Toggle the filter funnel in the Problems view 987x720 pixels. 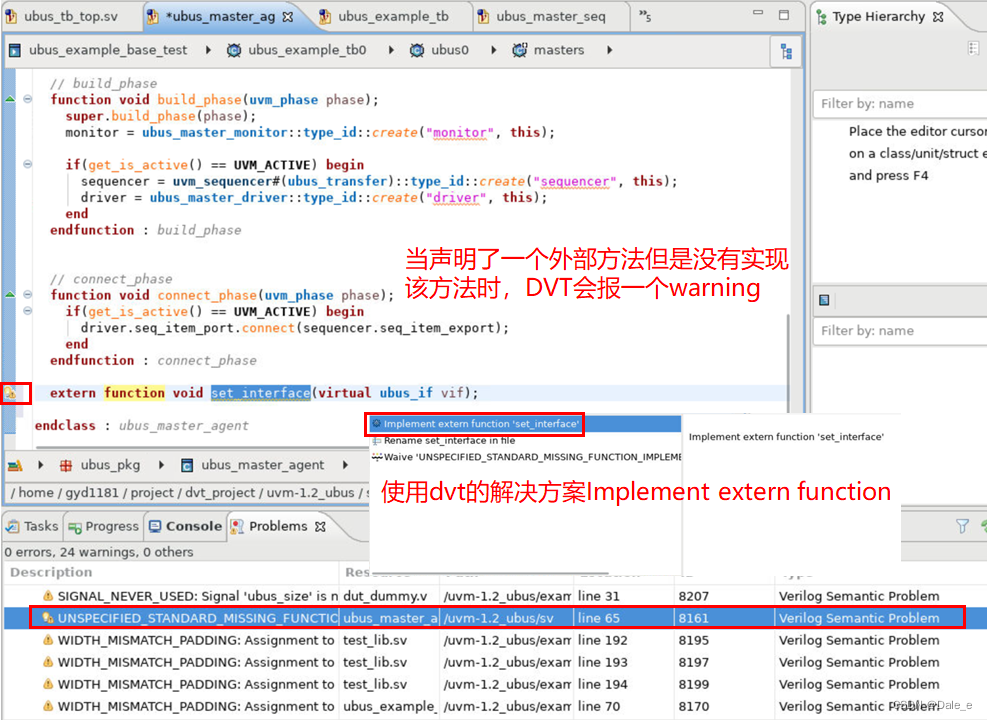(x=961, y=526)
